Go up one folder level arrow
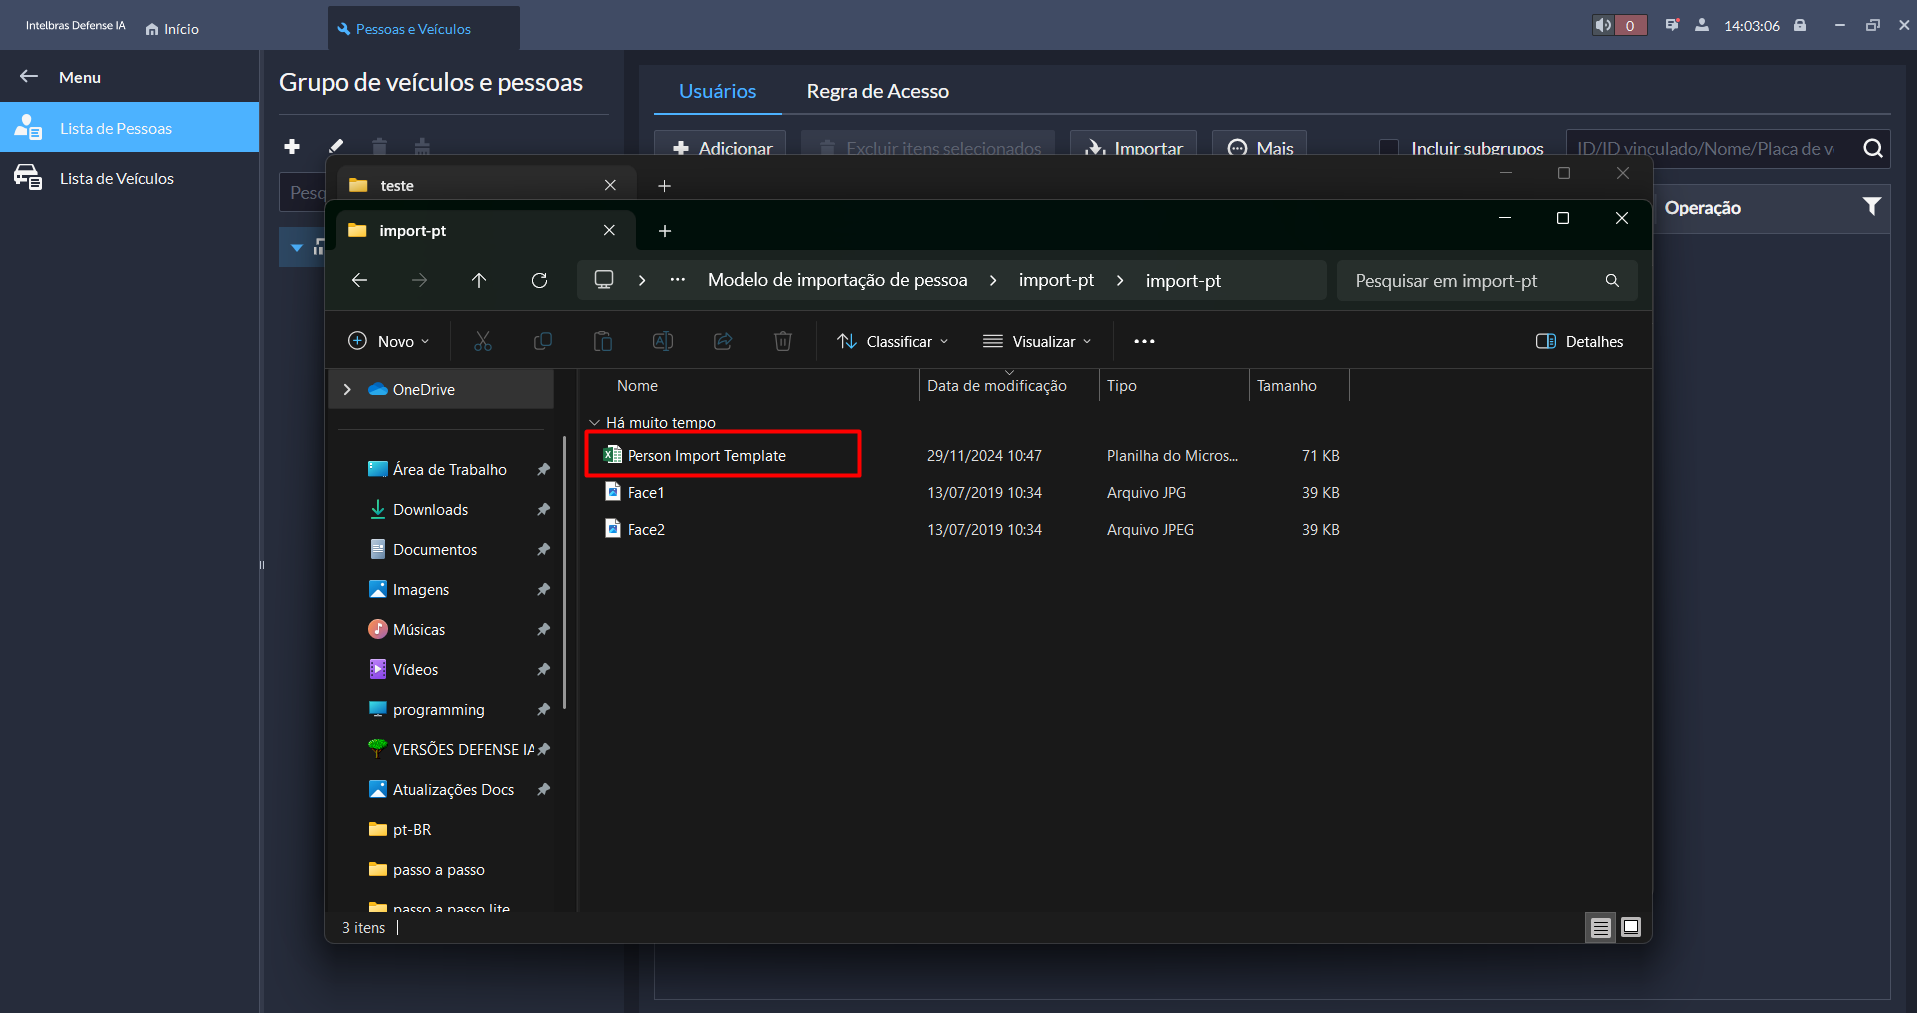Viewport: 1917px width, 1013px height. [x=479, y=281]
